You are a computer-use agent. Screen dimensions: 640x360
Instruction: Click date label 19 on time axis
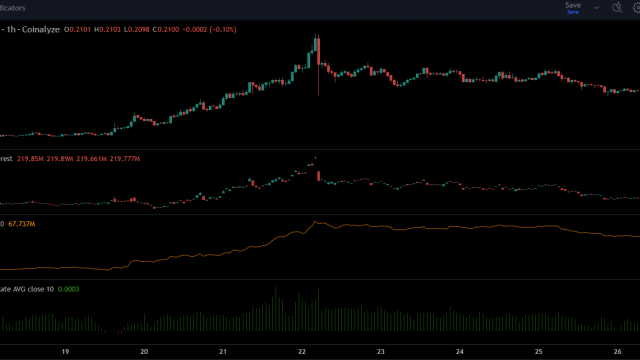click(x=65, y=351)
